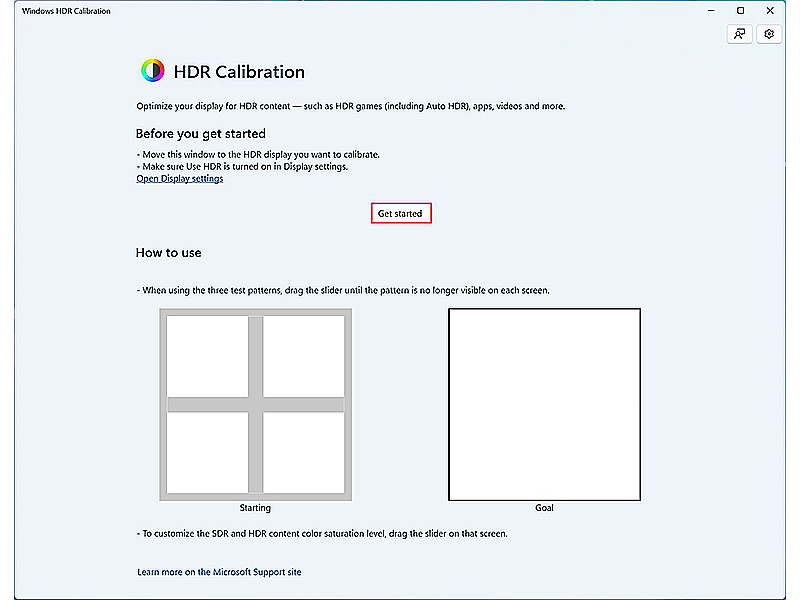Open Display settings link
Viewport: 800px width, 600px height.
click(180, 179)
